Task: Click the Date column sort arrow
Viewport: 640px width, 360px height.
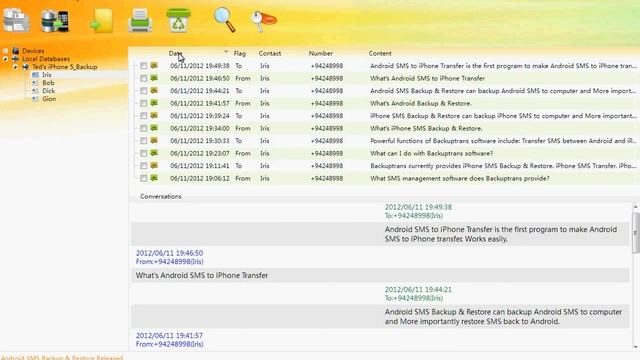Action: click(226, 52)
